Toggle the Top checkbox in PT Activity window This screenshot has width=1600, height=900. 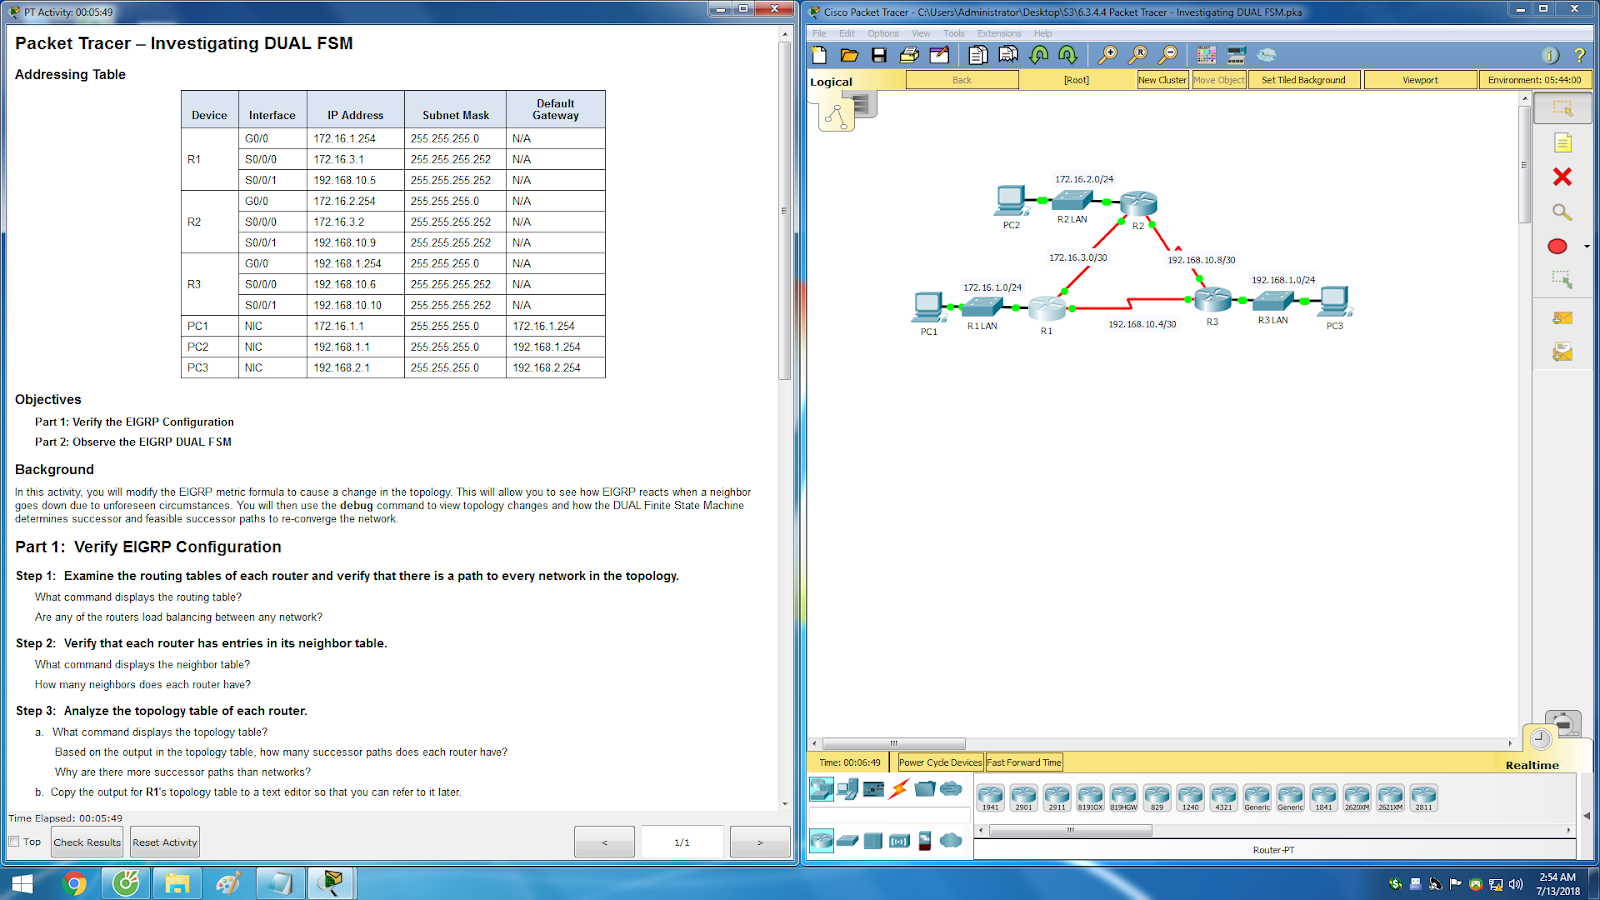[14, 841]
